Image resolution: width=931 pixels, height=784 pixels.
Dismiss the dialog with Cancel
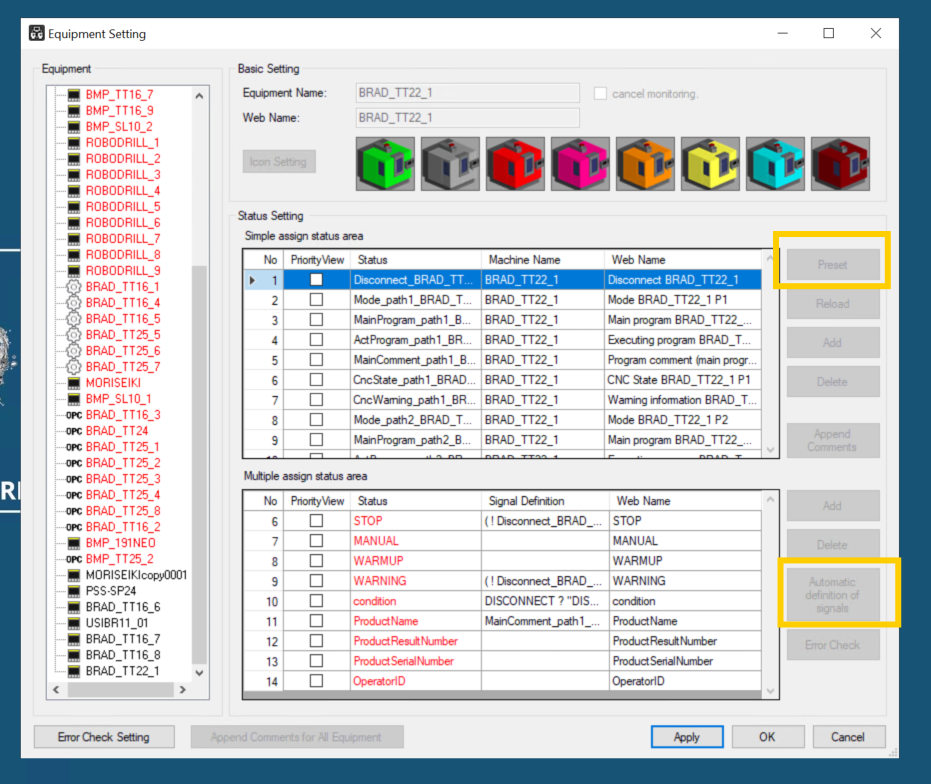coord(848,737)
